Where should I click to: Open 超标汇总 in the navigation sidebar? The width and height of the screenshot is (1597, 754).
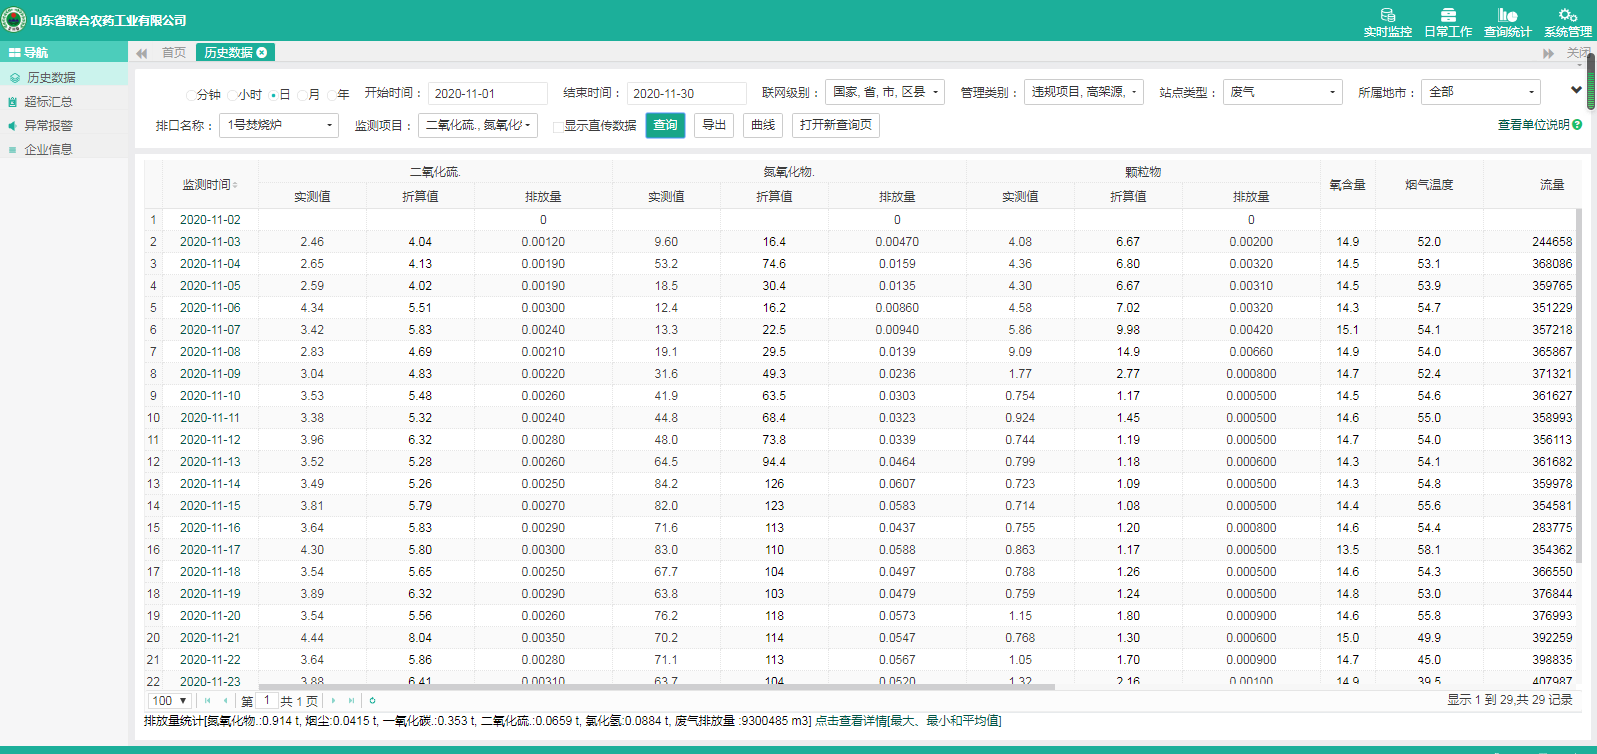[x=48, y=101]
